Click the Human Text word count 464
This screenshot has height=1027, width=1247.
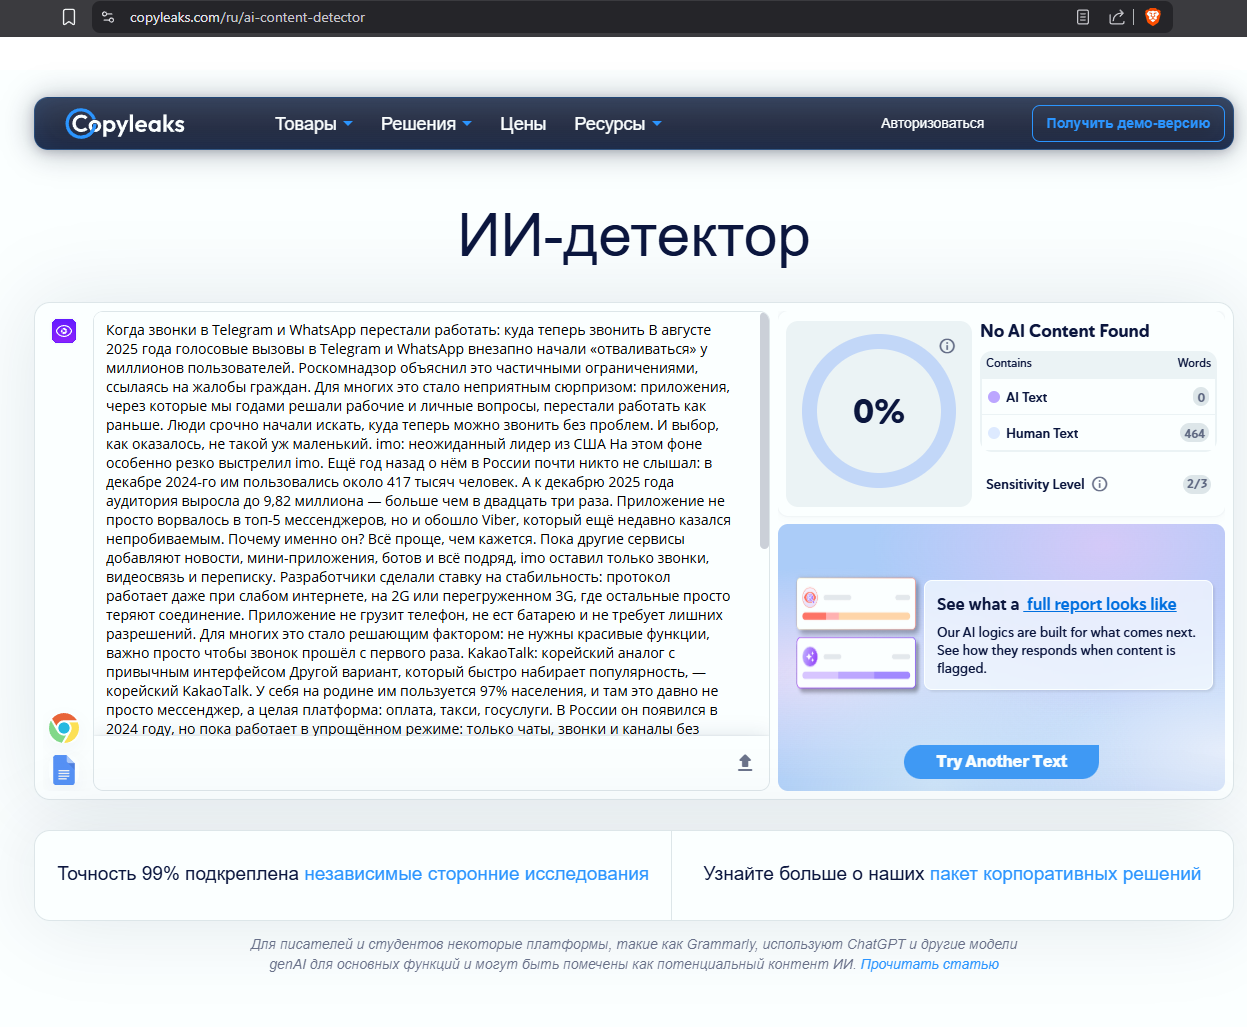click(1194, 433)
